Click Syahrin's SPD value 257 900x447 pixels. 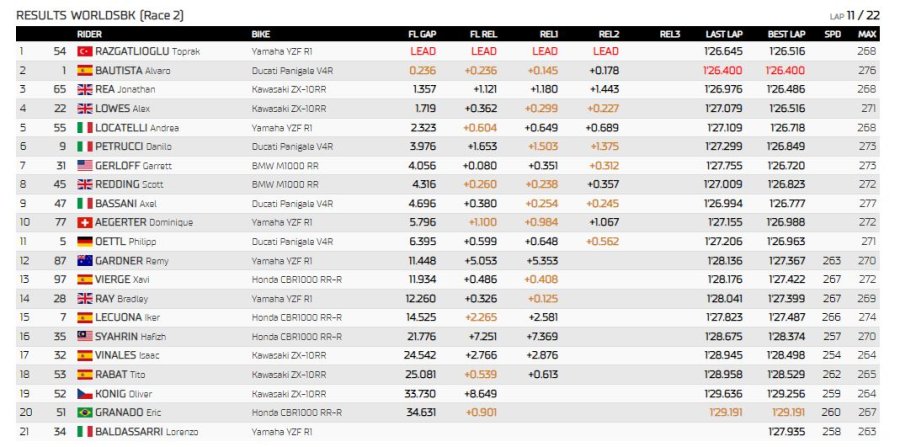tap(832, 336)
